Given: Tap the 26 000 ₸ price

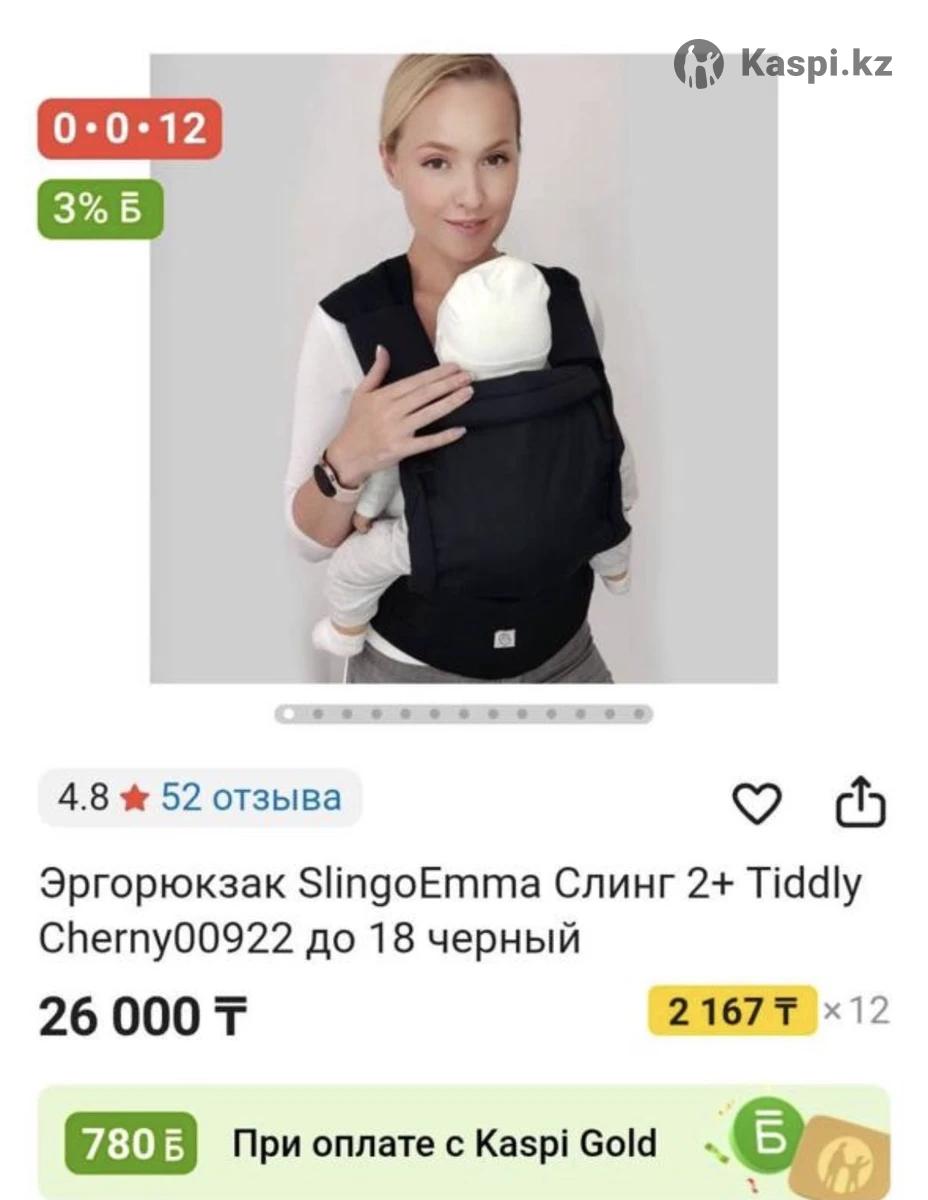Looking at the screenshot, I should pyautogui.click(x=143, y=1017).
